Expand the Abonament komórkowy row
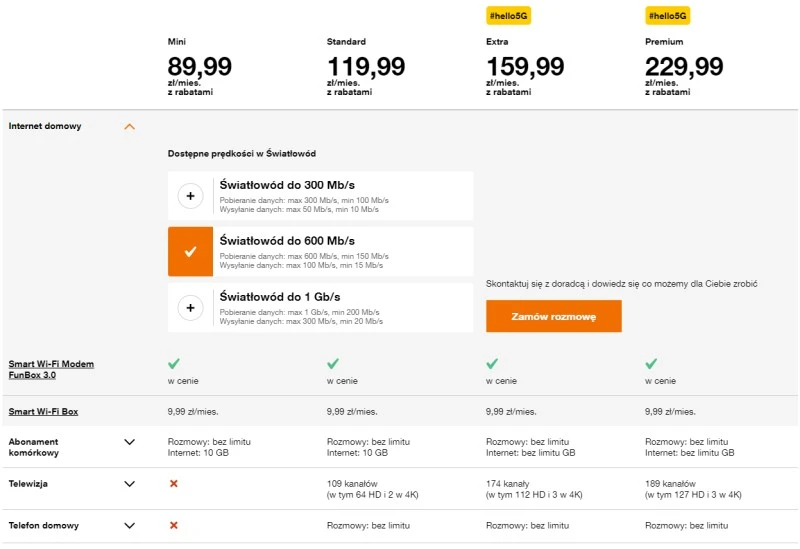The width and height of the screenshot is (800, 549). (x=129, y=441)
